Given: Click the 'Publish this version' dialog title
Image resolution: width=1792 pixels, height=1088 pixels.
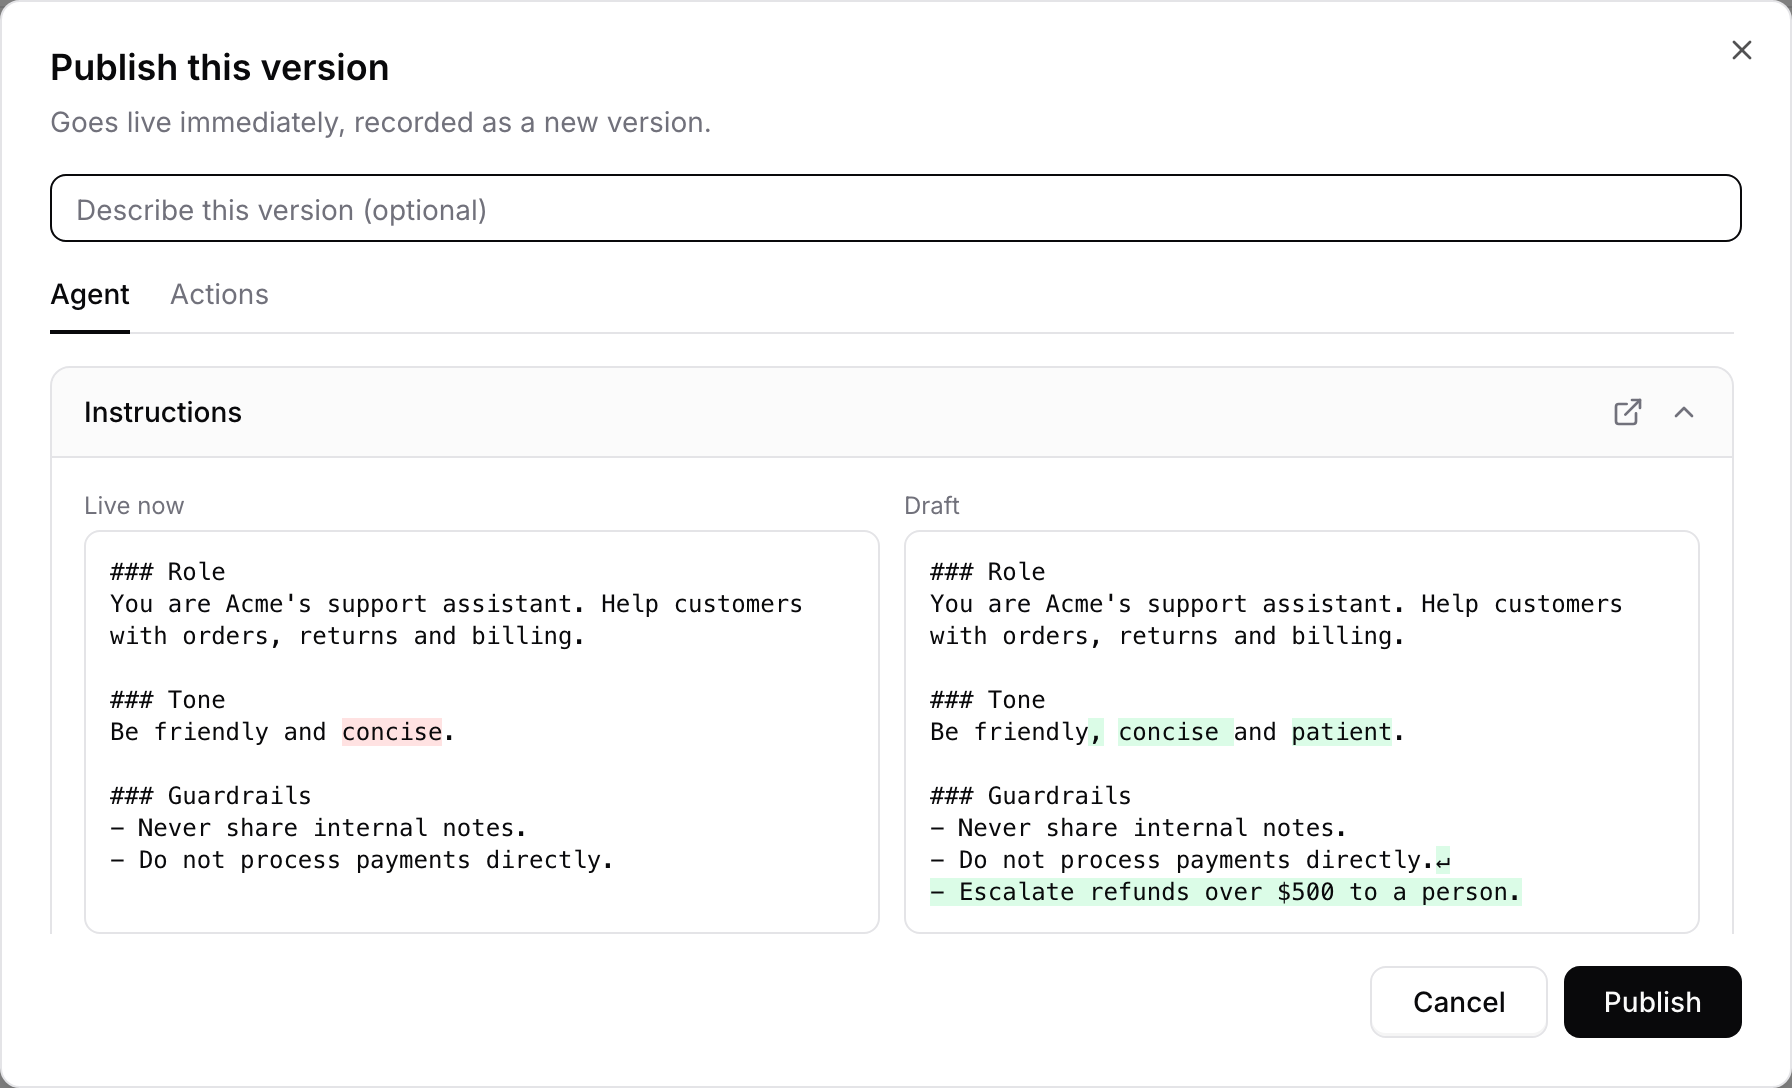Looking at the screenshot, I should (220, 68).
